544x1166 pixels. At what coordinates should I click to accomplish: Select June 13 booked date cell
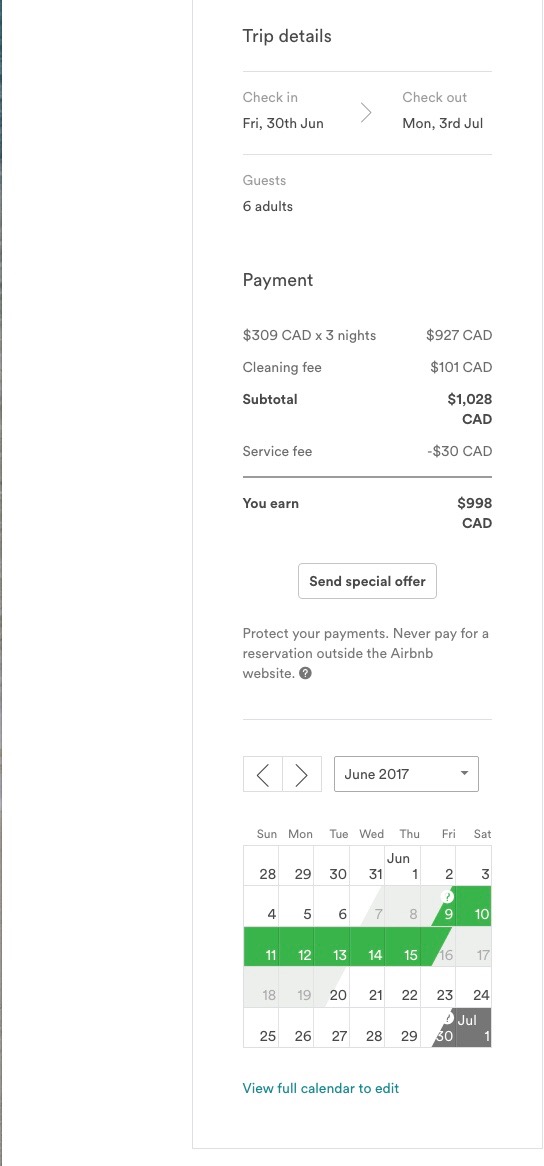click(x=331, y=947)
